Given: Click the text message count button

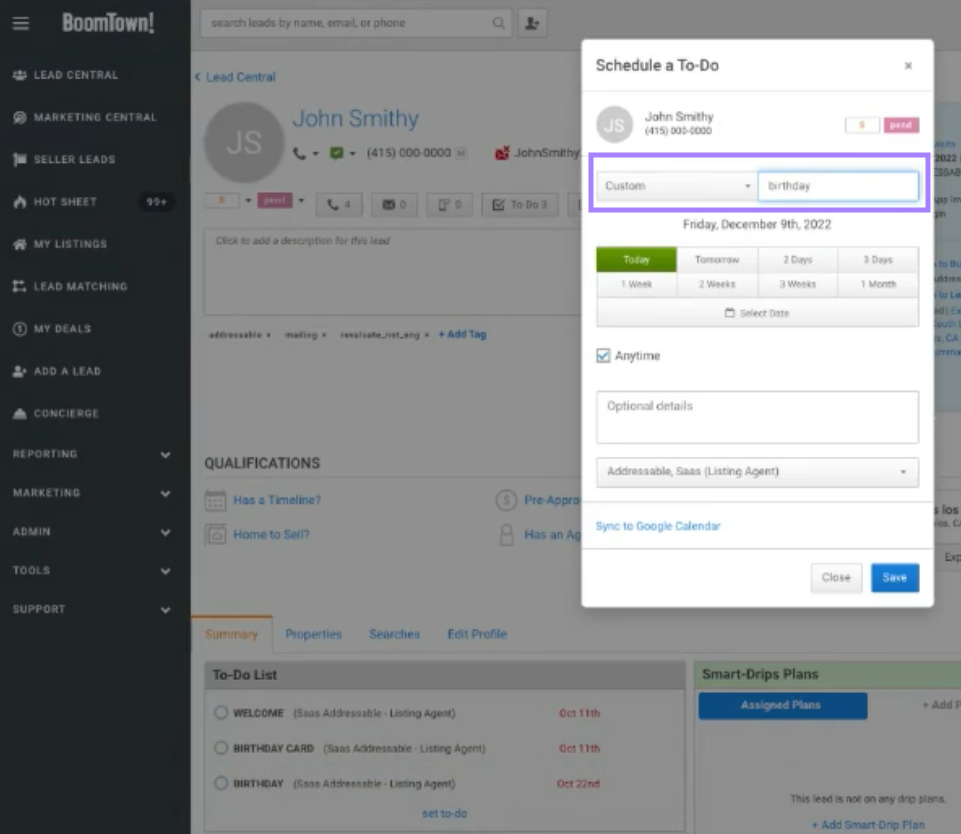Looking at the screenshot, I should coord(449,205).
